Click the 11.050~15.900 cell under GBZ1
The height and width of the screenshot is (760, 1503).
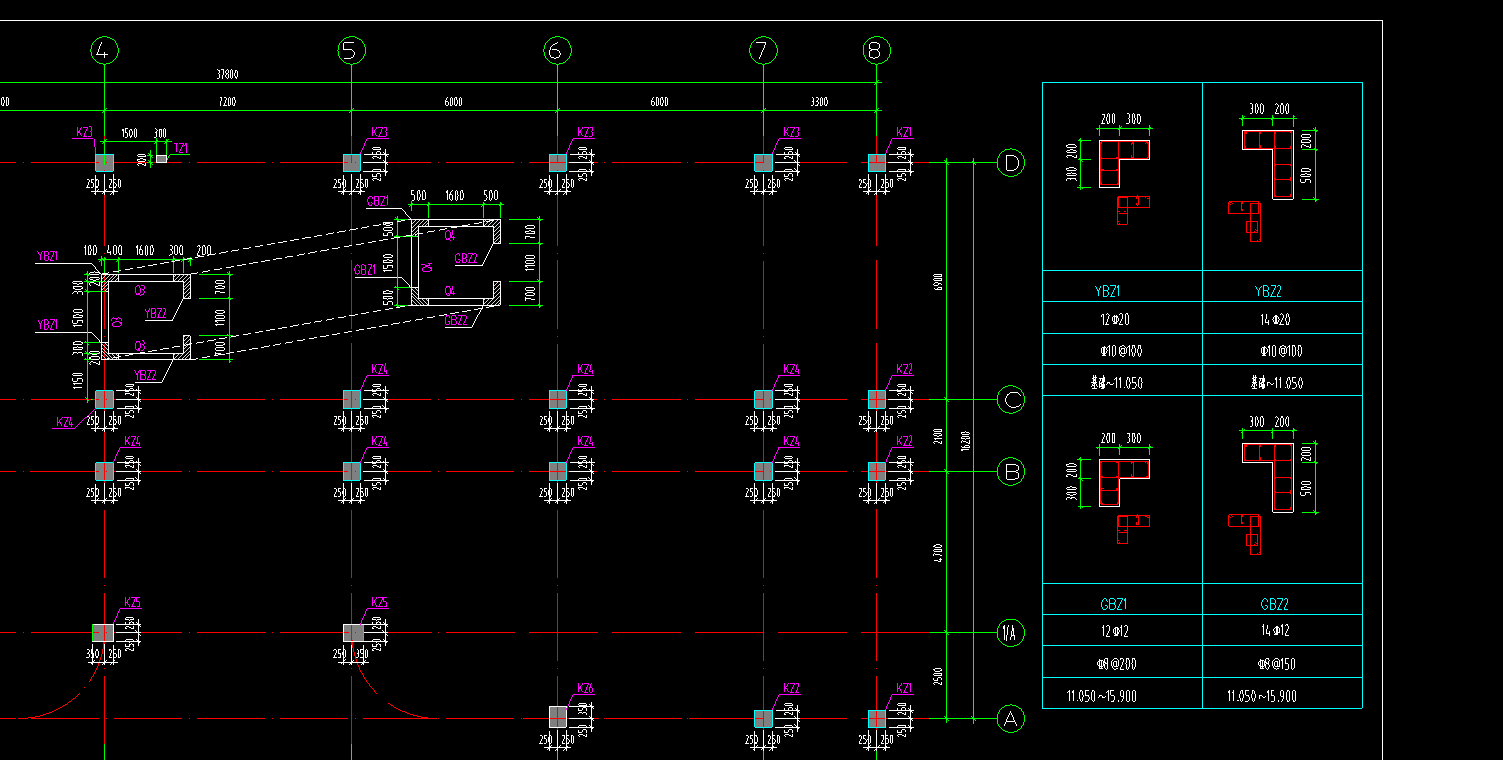point(1122,695)
